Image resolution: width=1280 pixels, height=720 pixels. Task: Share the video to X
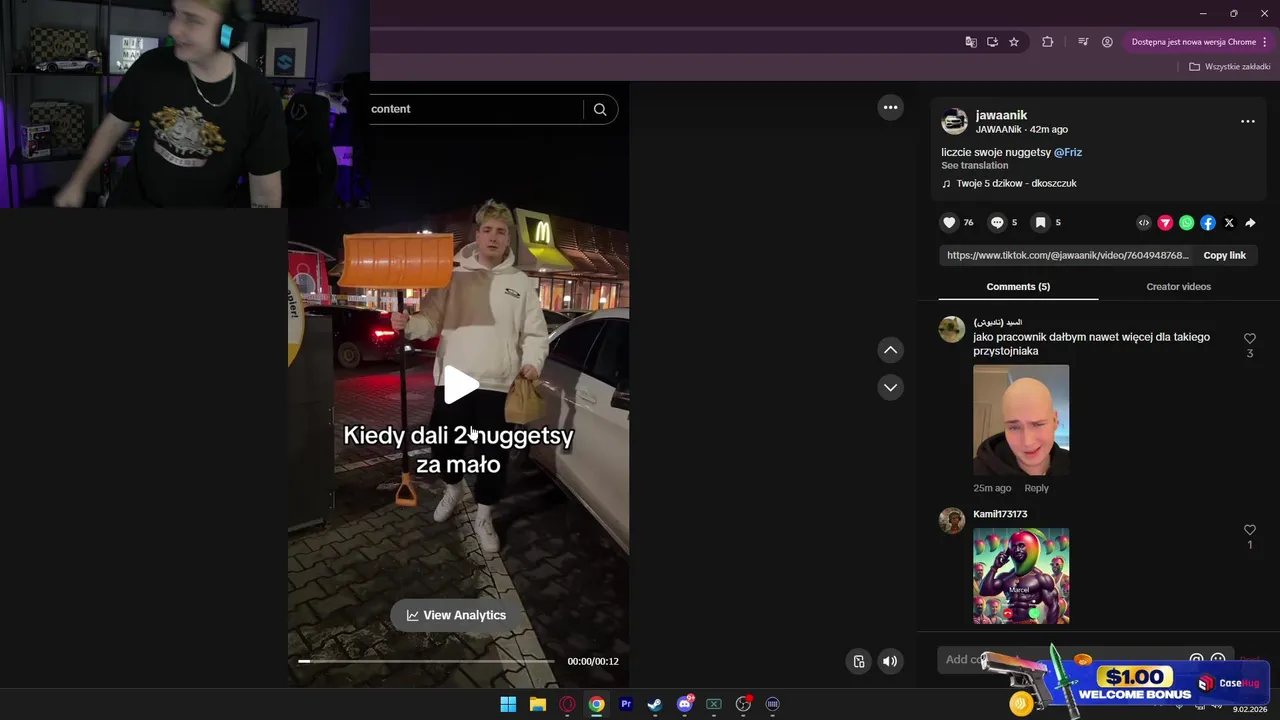tap(1229, 223)
